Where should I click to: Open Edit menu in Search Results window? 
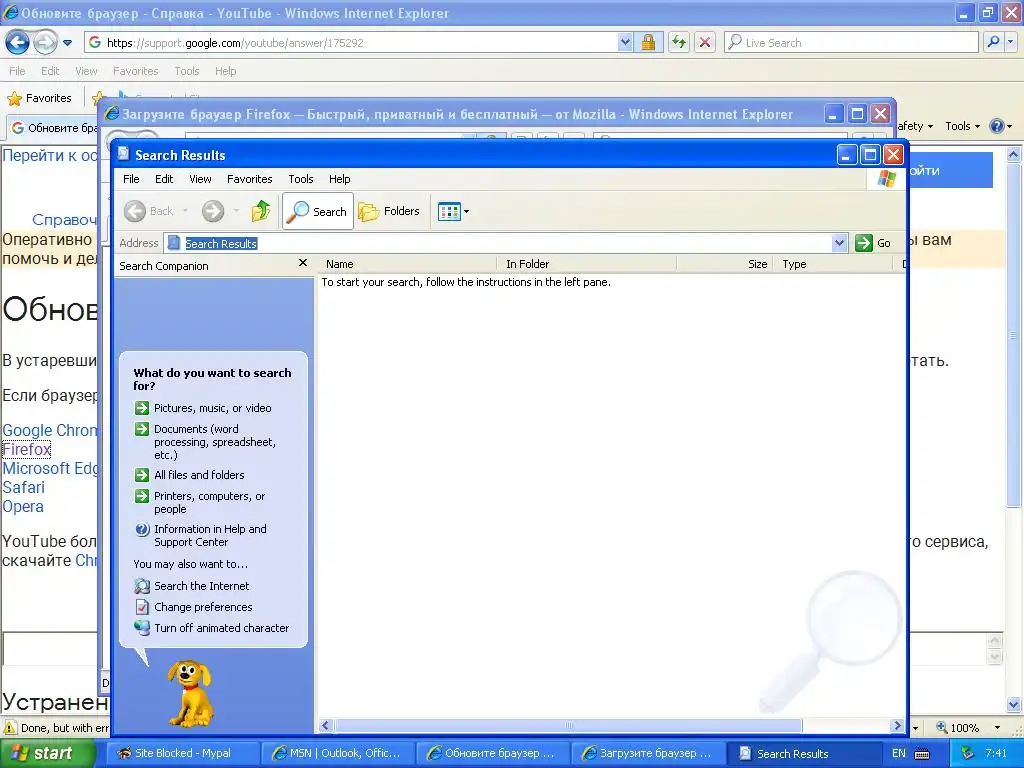tap(164, 179)
